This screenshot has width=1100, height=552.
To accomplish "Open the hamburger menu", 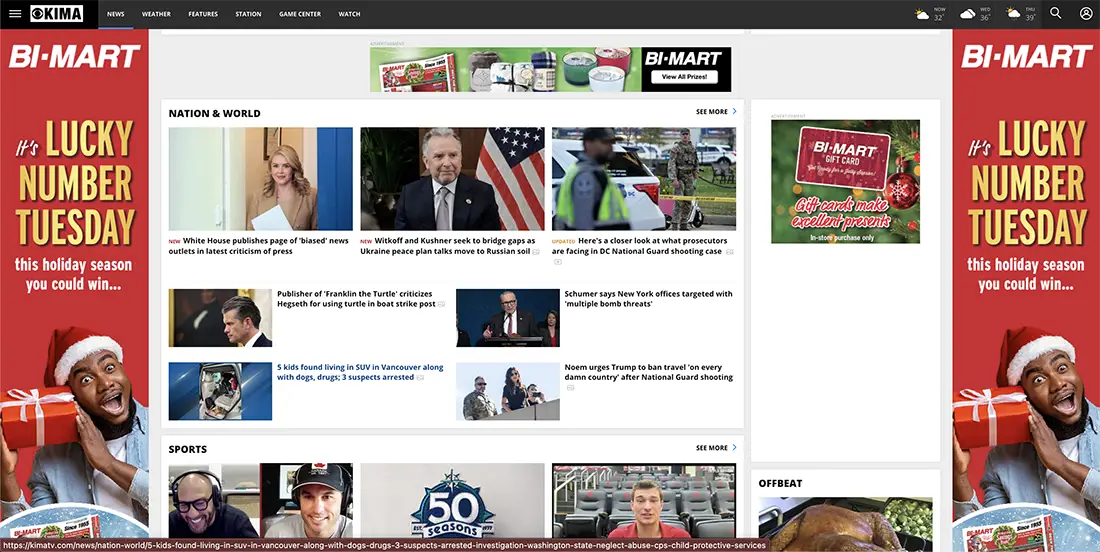I will 15,13.
